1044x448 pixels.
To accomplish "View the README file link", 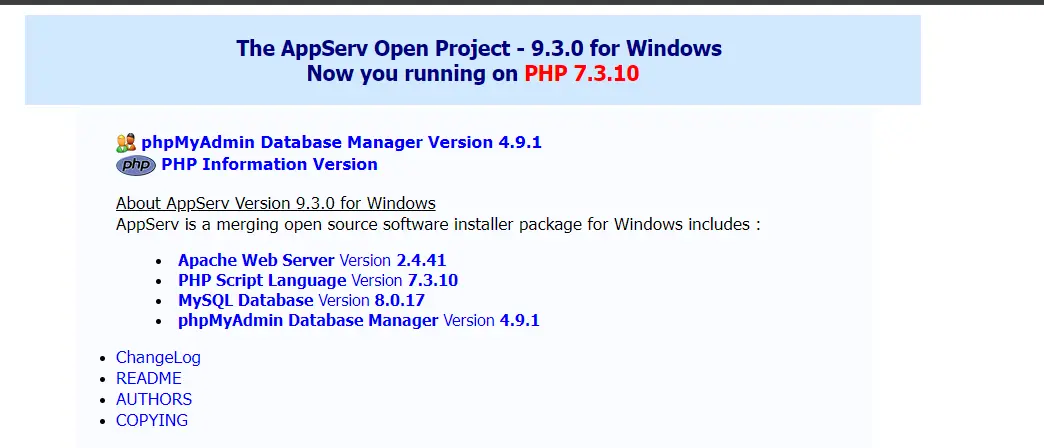I will pyautogui.click(x=148, y=378).
